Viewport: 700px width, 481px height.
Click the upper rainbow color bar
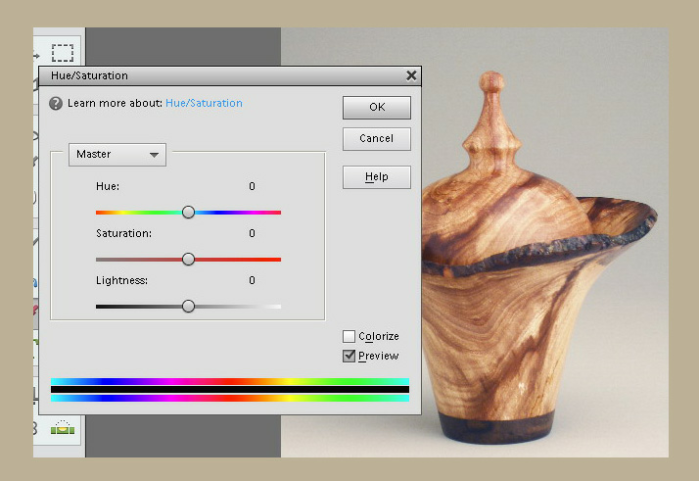pyautogui.click(x=229, y=381)
